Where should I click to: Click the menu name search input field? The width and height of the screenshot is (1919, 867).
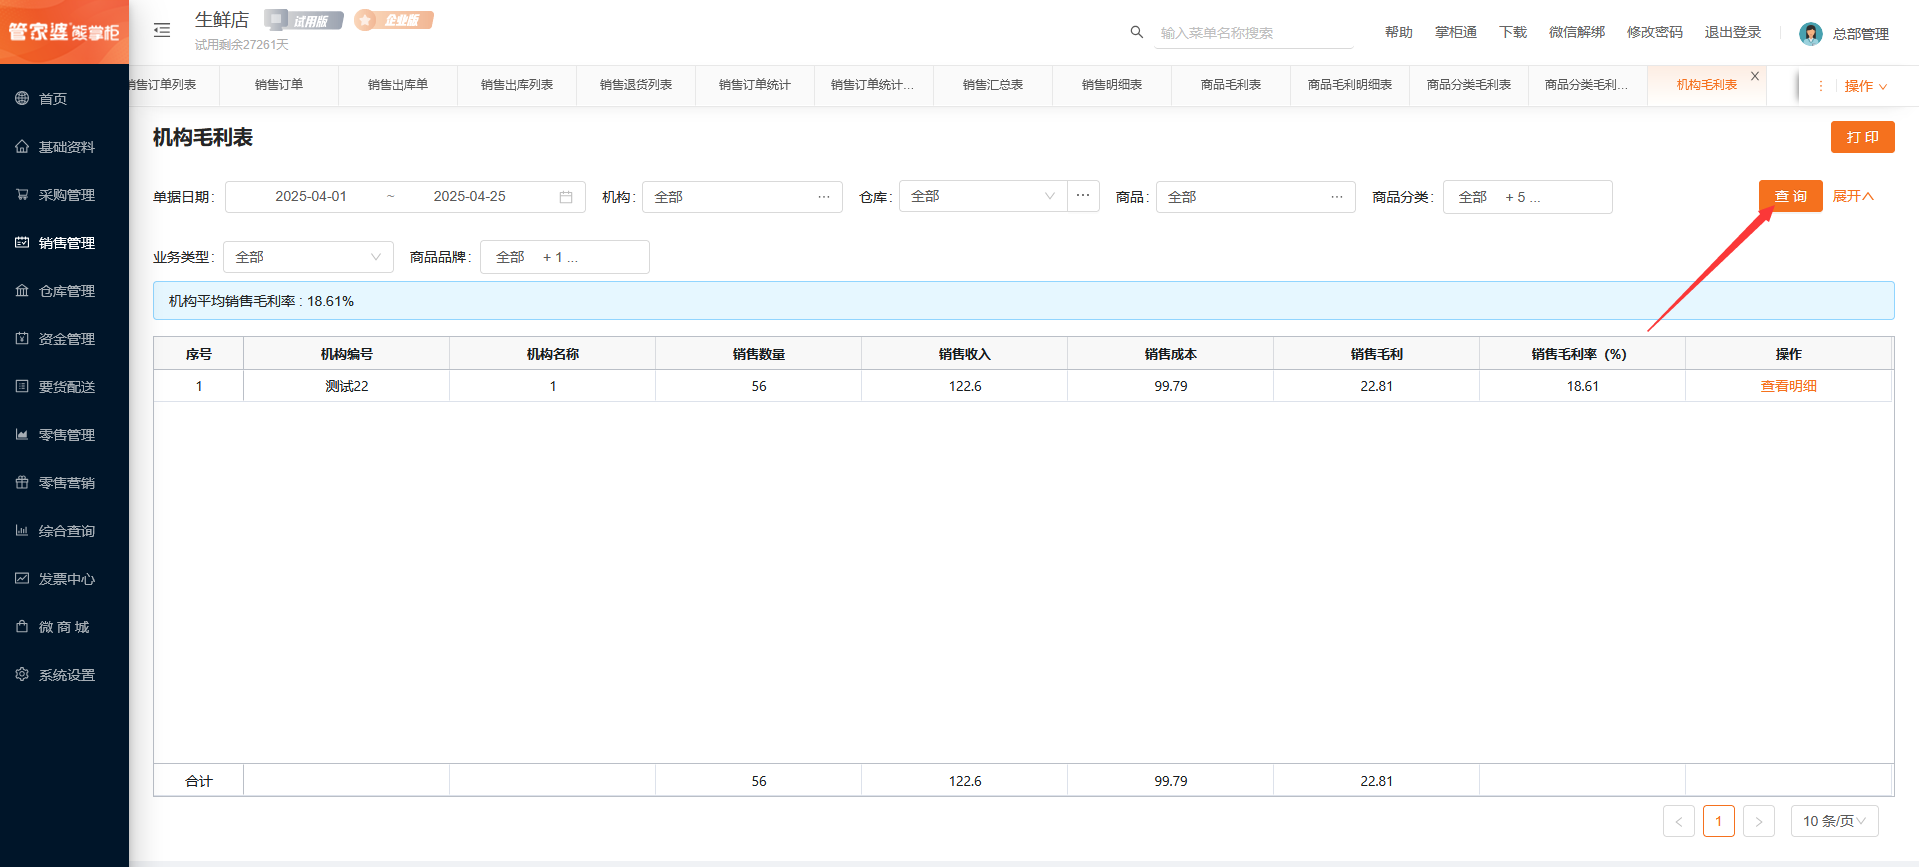click(x=1254, y=33)
